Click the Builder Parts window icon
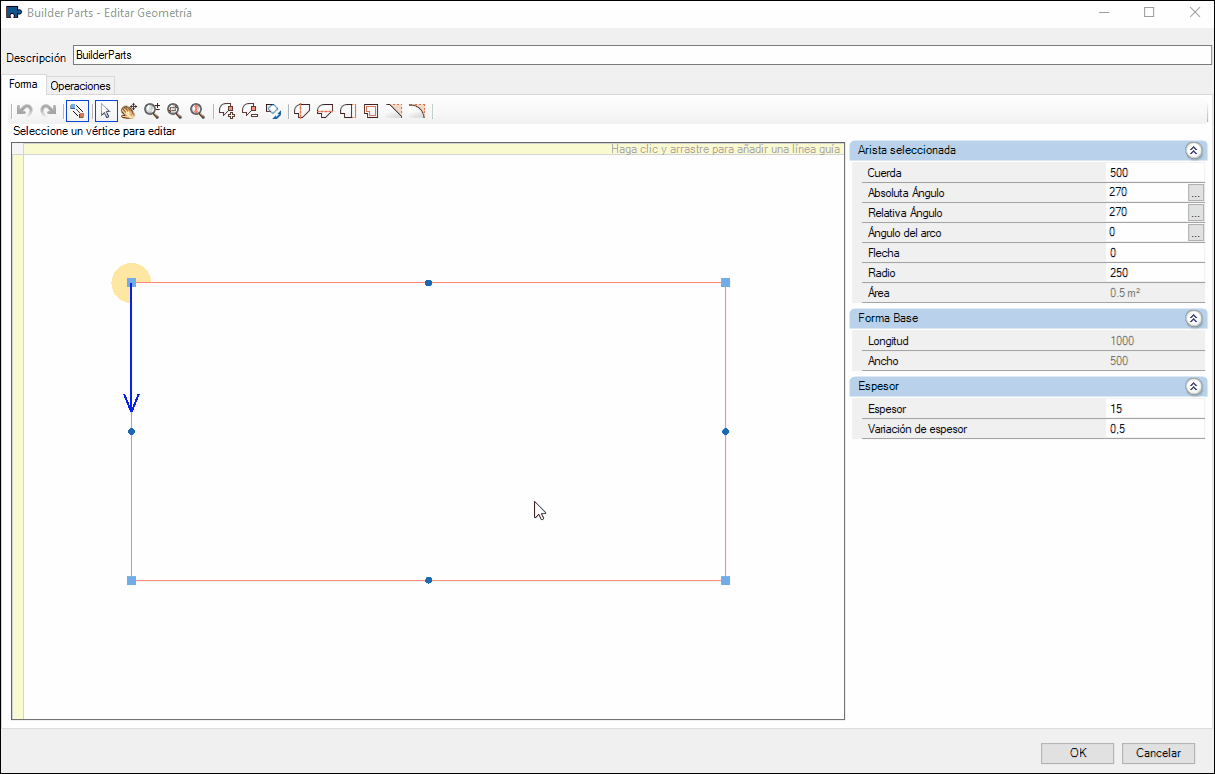This screenshot has height=774, width=1215. tap(14, 13)
